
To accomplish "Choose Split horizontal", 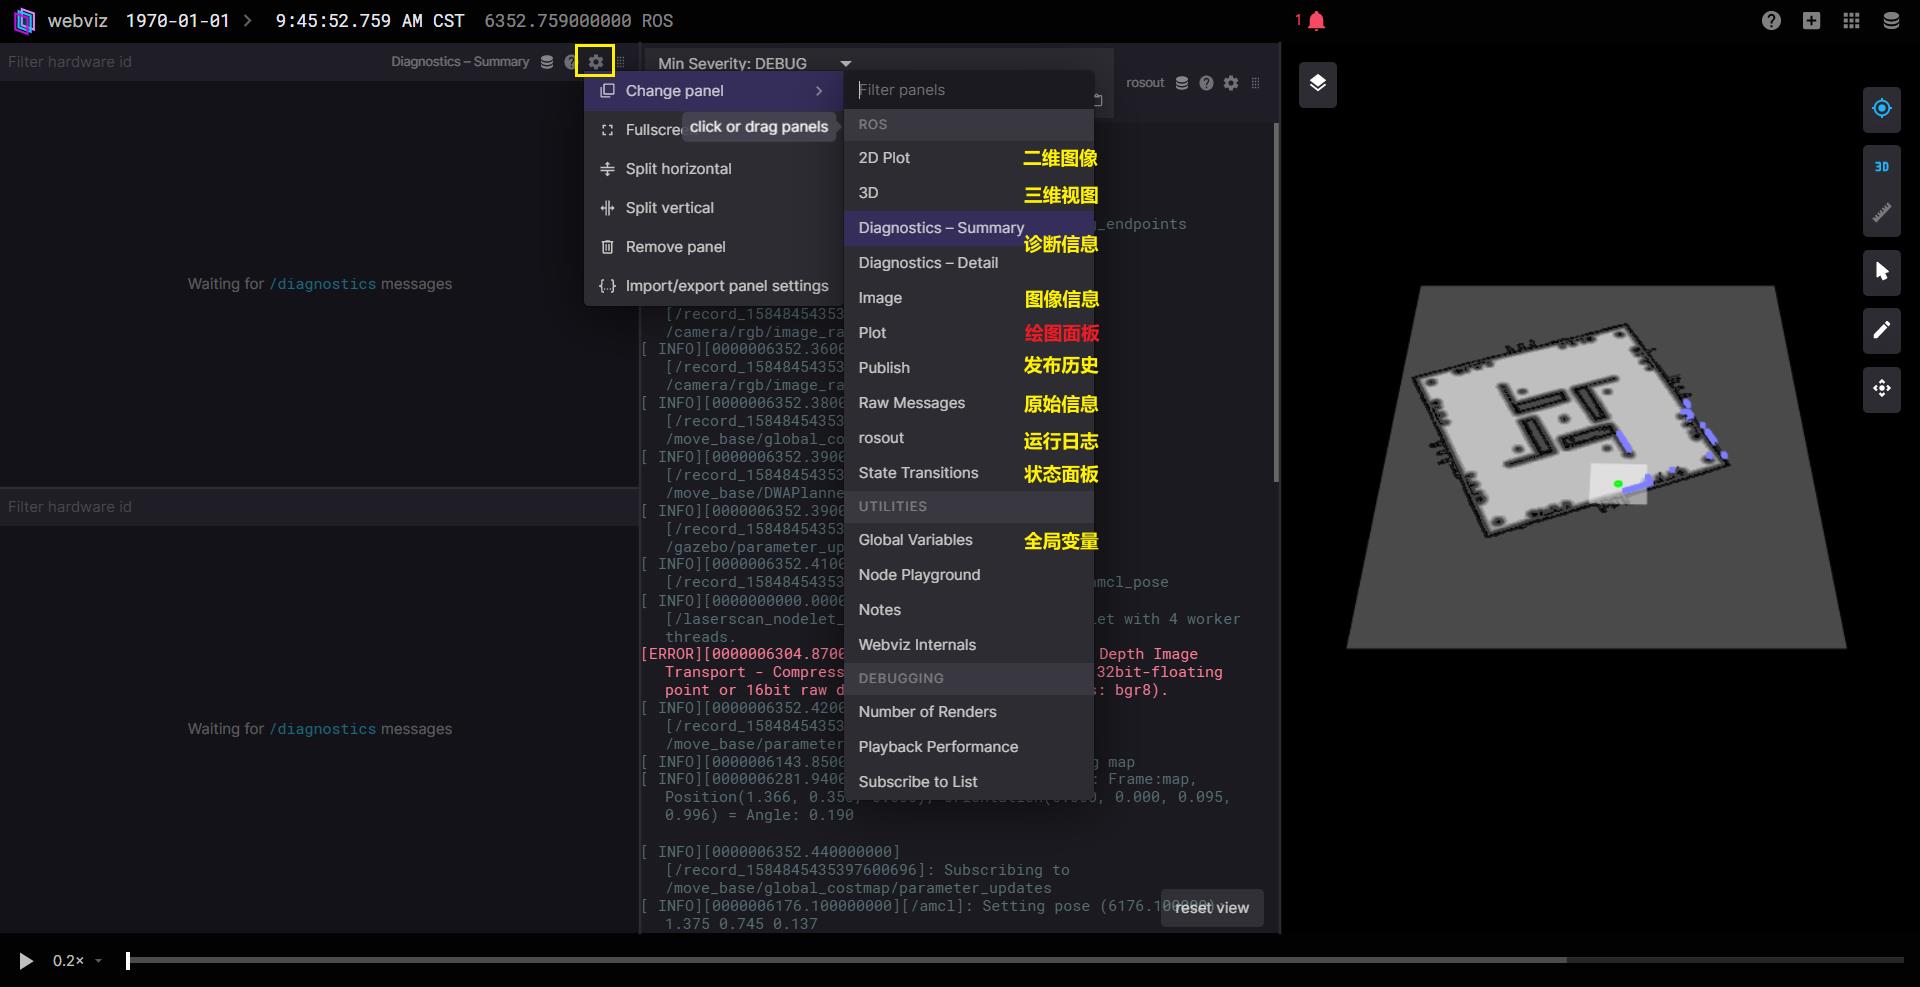I will (714, 169).
